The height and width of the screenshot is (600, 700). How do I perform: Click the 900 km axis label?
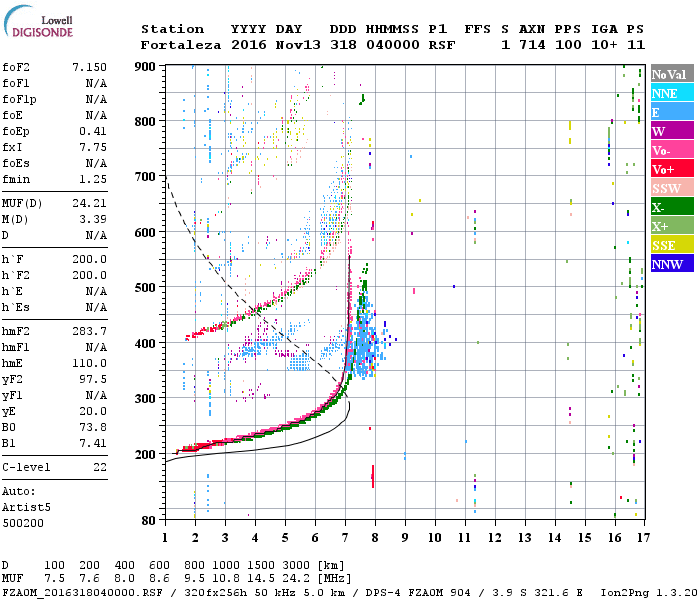[x=145, y=67]
